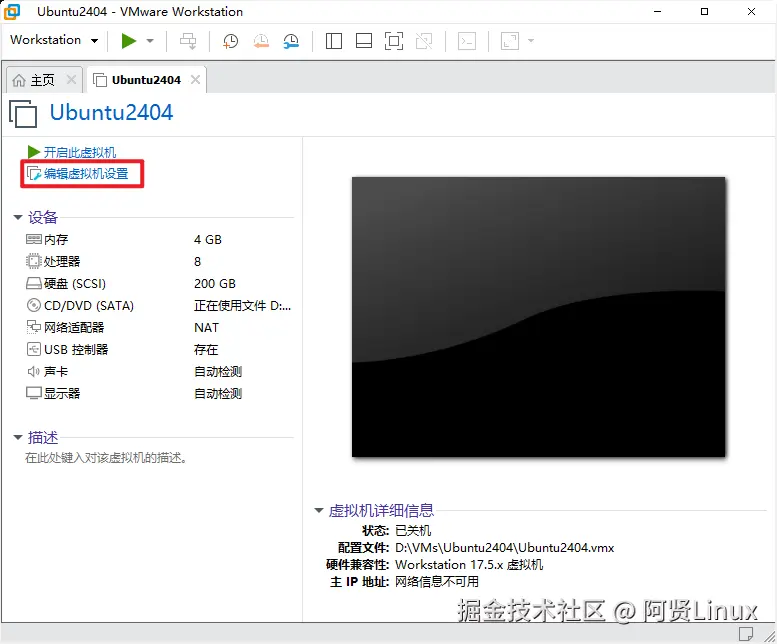Select the CD/DVD (SATA) device row

[x=159, y=306]
